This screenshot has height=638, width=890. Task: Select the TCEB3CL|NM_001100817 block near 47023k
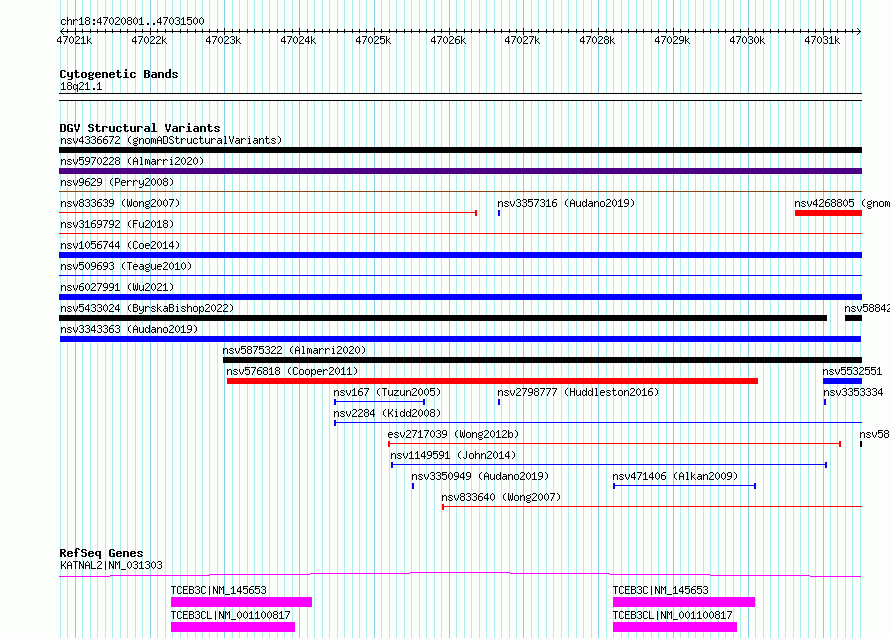tap(233, 627)
